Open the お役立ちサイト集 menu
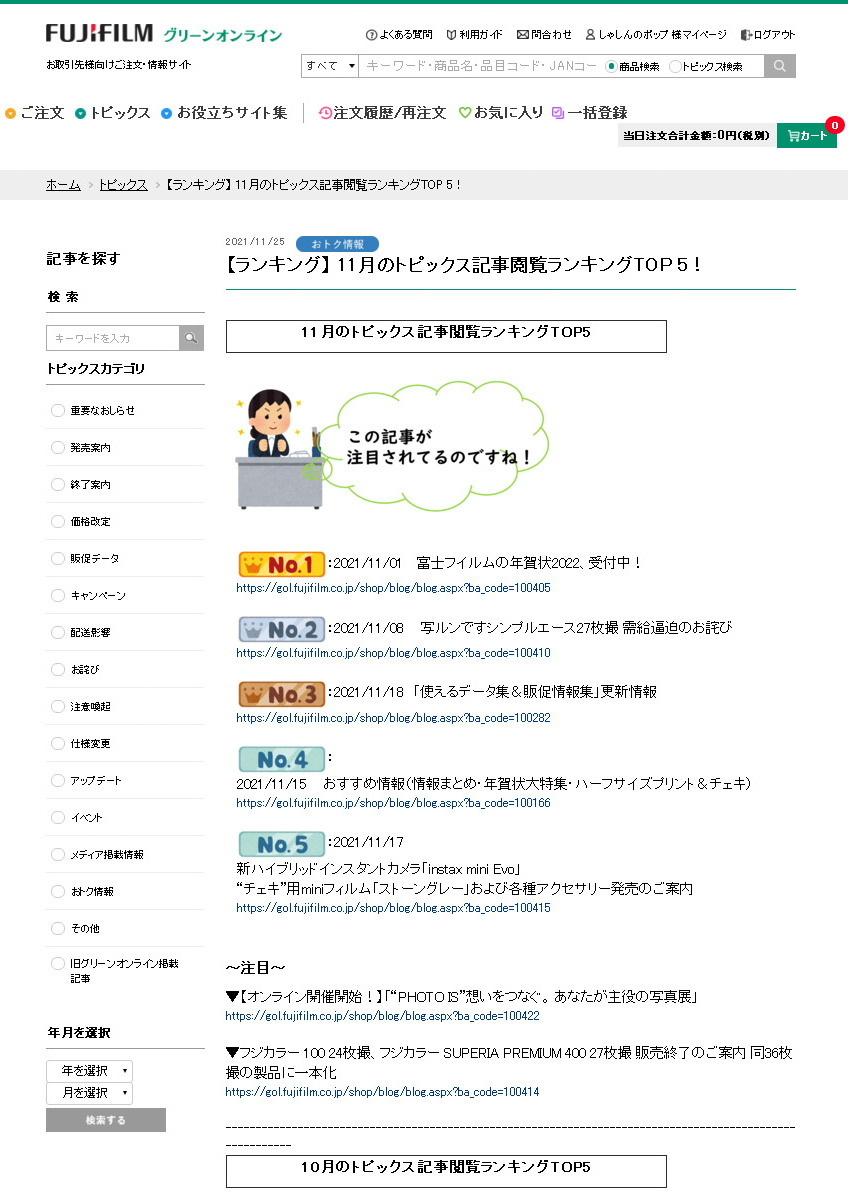Image resolution: width=848 pixels, height=1200 pixels. tap(232, 113)
